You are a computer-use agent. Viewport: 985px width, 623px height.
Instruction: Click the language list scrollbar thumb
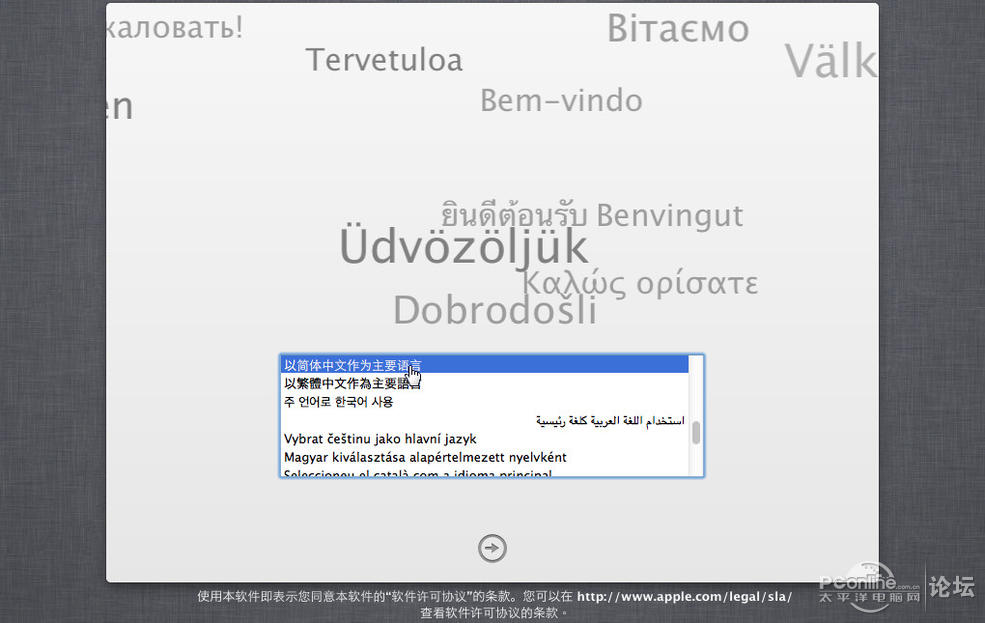pos(695,433)
